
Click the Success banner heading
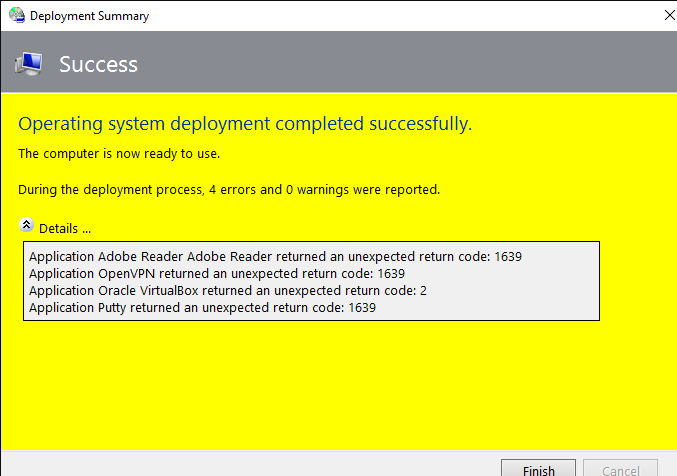coord(98,64)
